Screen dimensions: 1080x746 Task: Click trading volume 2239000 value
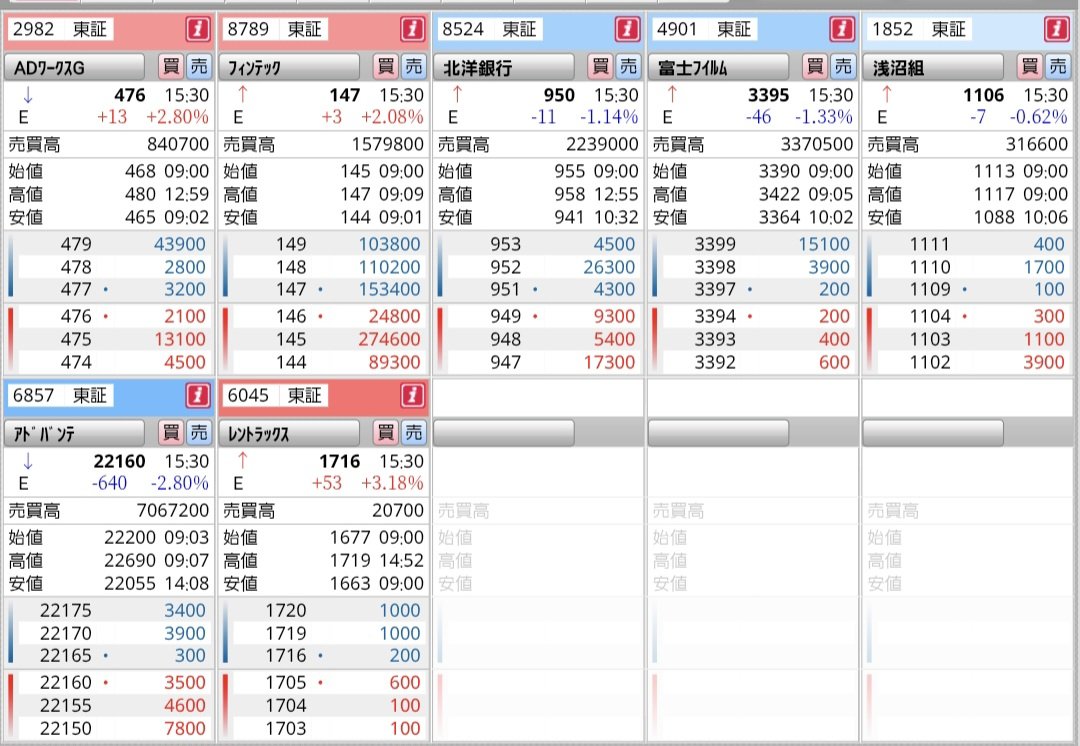[x=603, y=144]
